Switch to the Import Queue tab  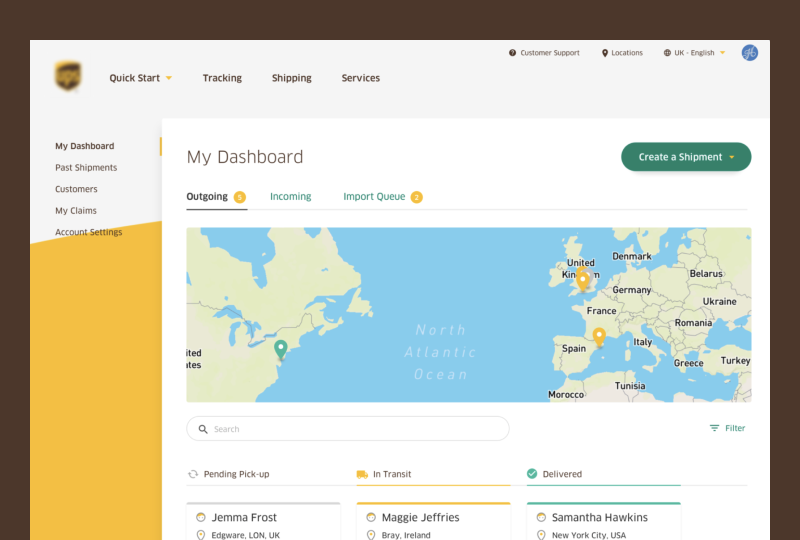pyautogui.click(x=383, y=197)
